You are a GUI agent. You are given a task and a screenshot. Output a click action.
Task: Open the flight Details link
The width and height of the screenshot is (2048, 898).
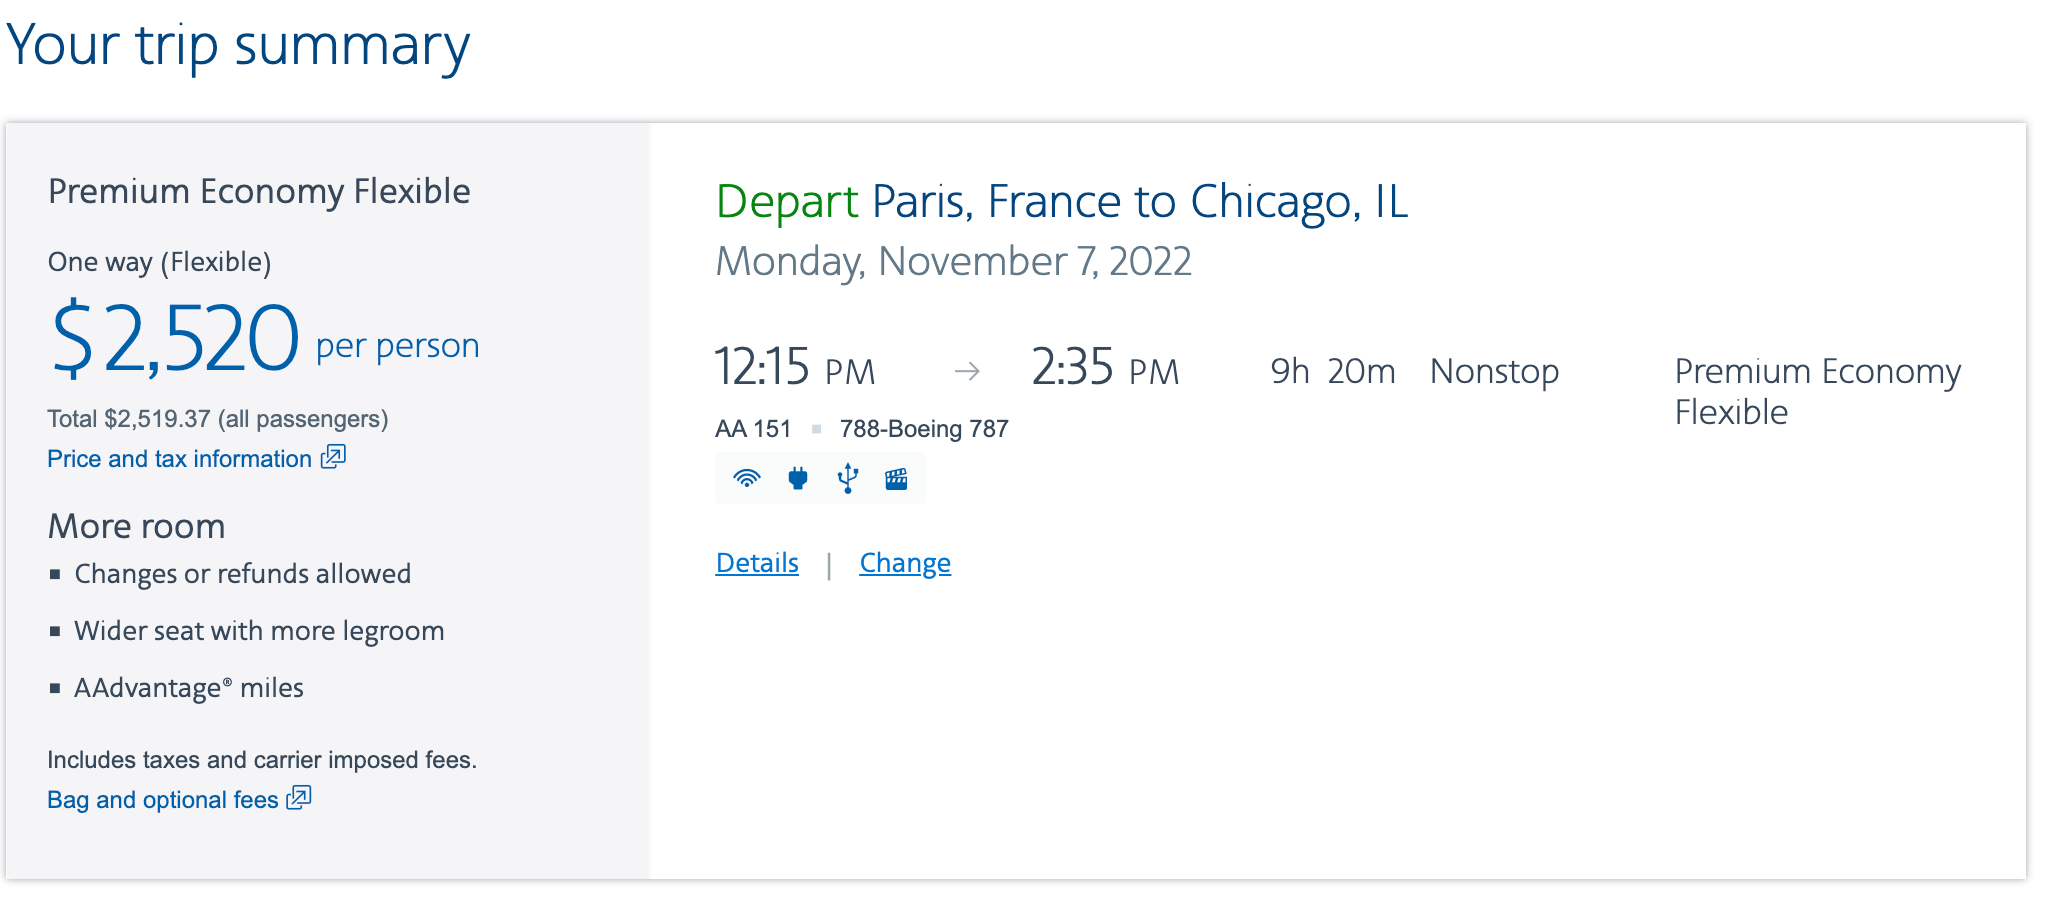757,563
